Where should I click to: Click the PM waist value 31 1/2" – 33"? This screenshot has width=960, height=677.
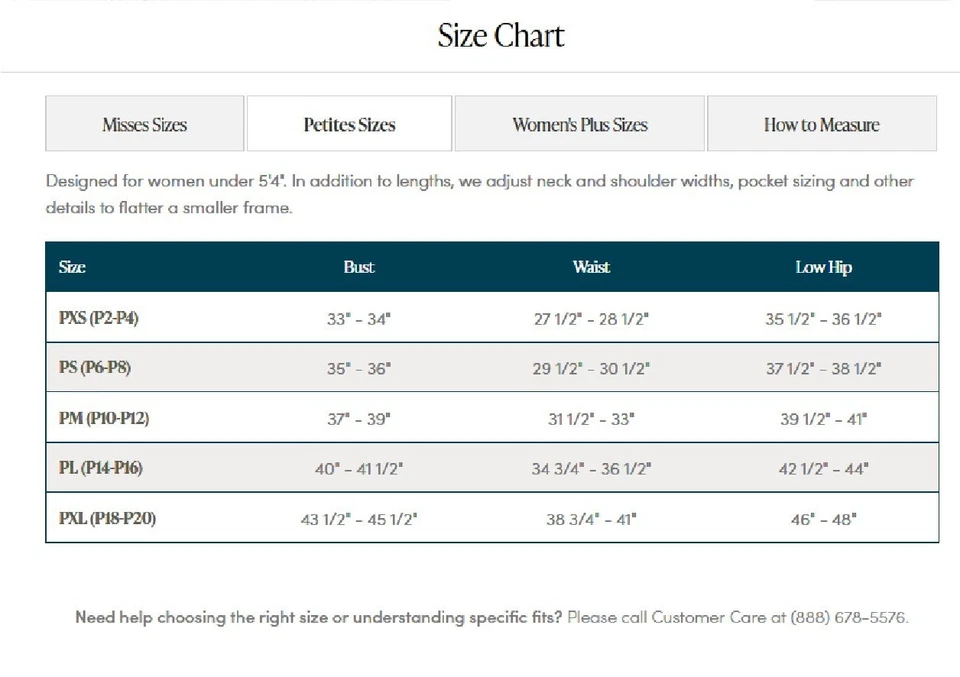pyautogui.click(x=591, y=419)
